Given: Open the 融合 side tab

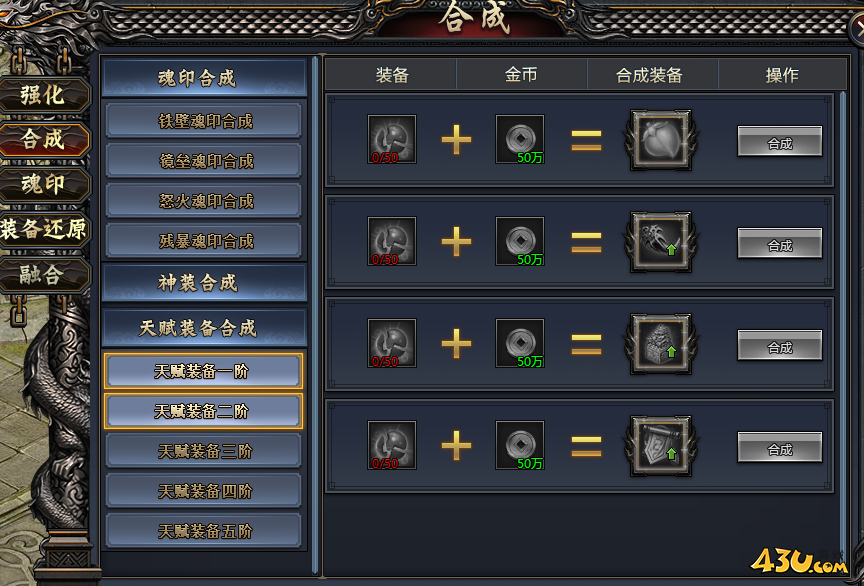Looking at the screenshot, I should pyautogui.click(x=44, y=274).
